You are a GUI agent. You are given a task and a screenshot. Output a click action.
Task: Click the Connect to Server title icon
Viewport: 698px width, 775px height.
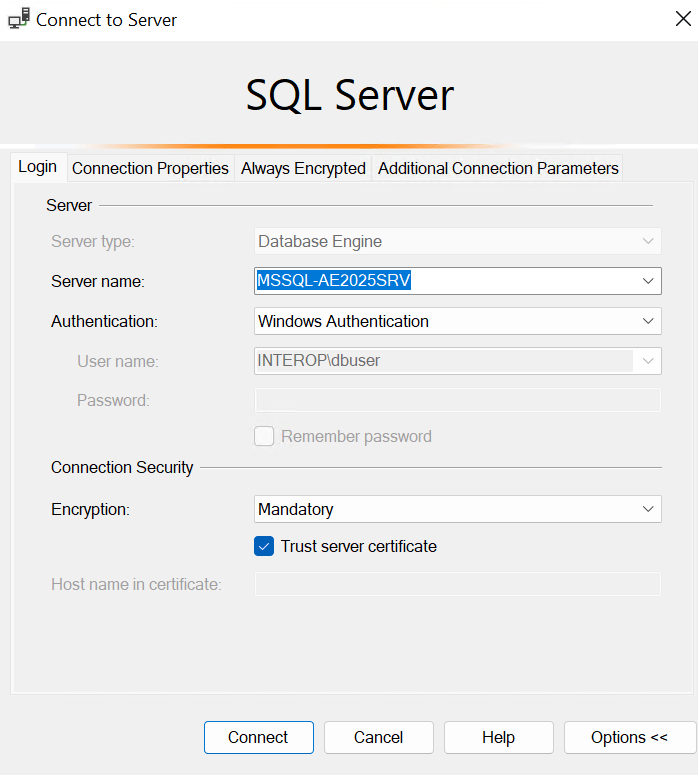point(19,19)
